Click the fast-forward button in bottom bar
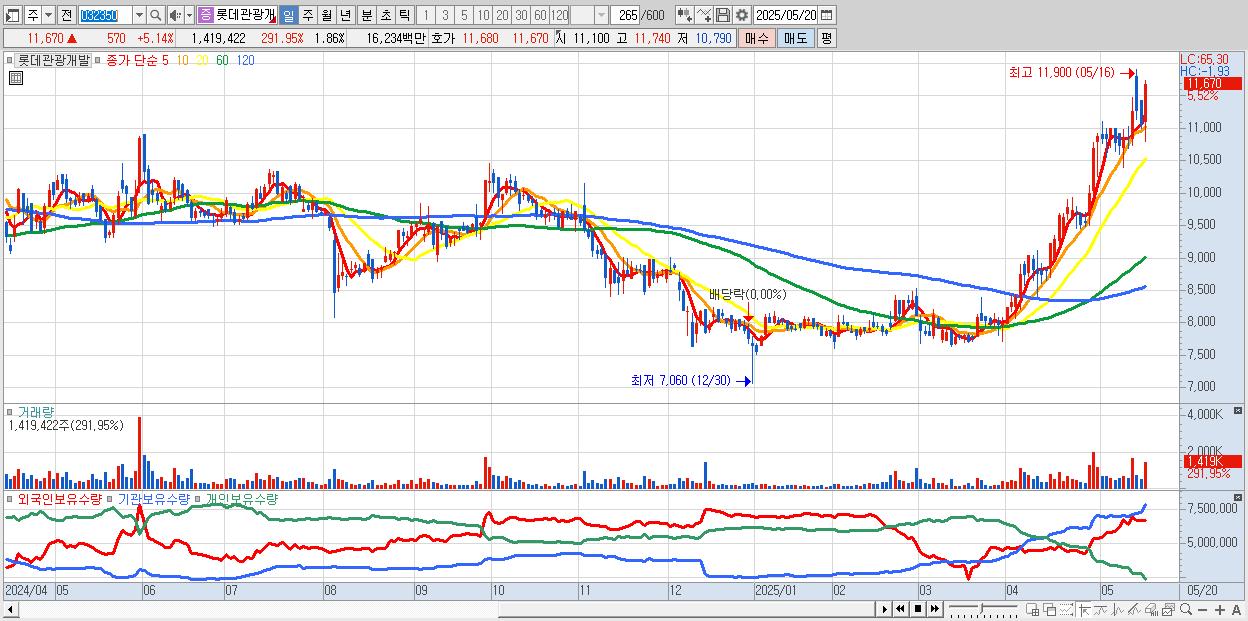The width and height of the screenshot is (1248, 621). tap(934, 609)
